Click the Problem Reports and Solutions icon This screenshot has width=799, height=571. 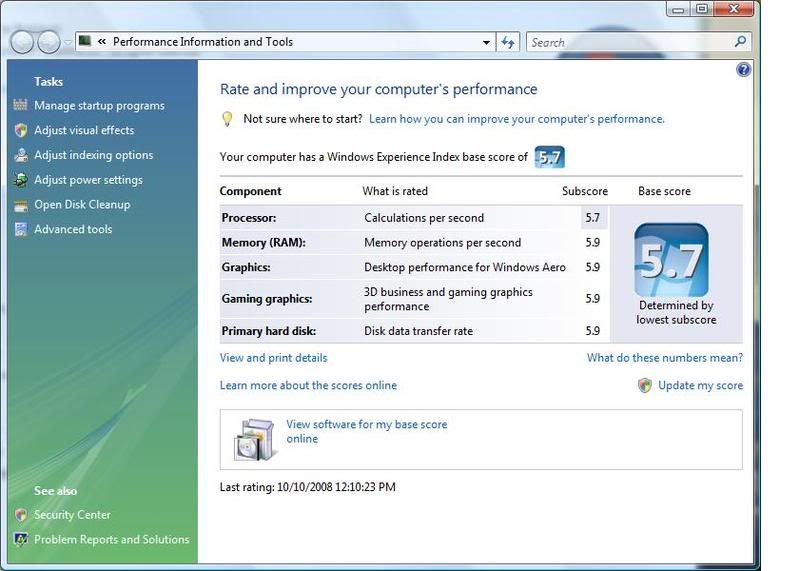coord(21,539)
